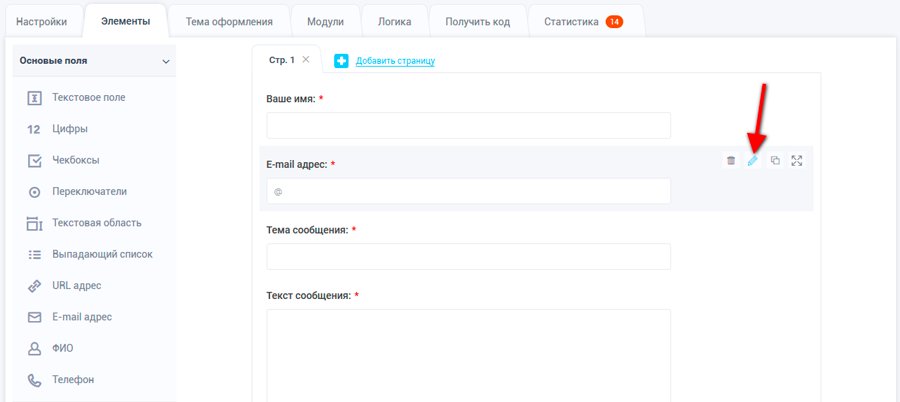Add the URL адрес element
This screenshot has width=900, height=402.
76,286
